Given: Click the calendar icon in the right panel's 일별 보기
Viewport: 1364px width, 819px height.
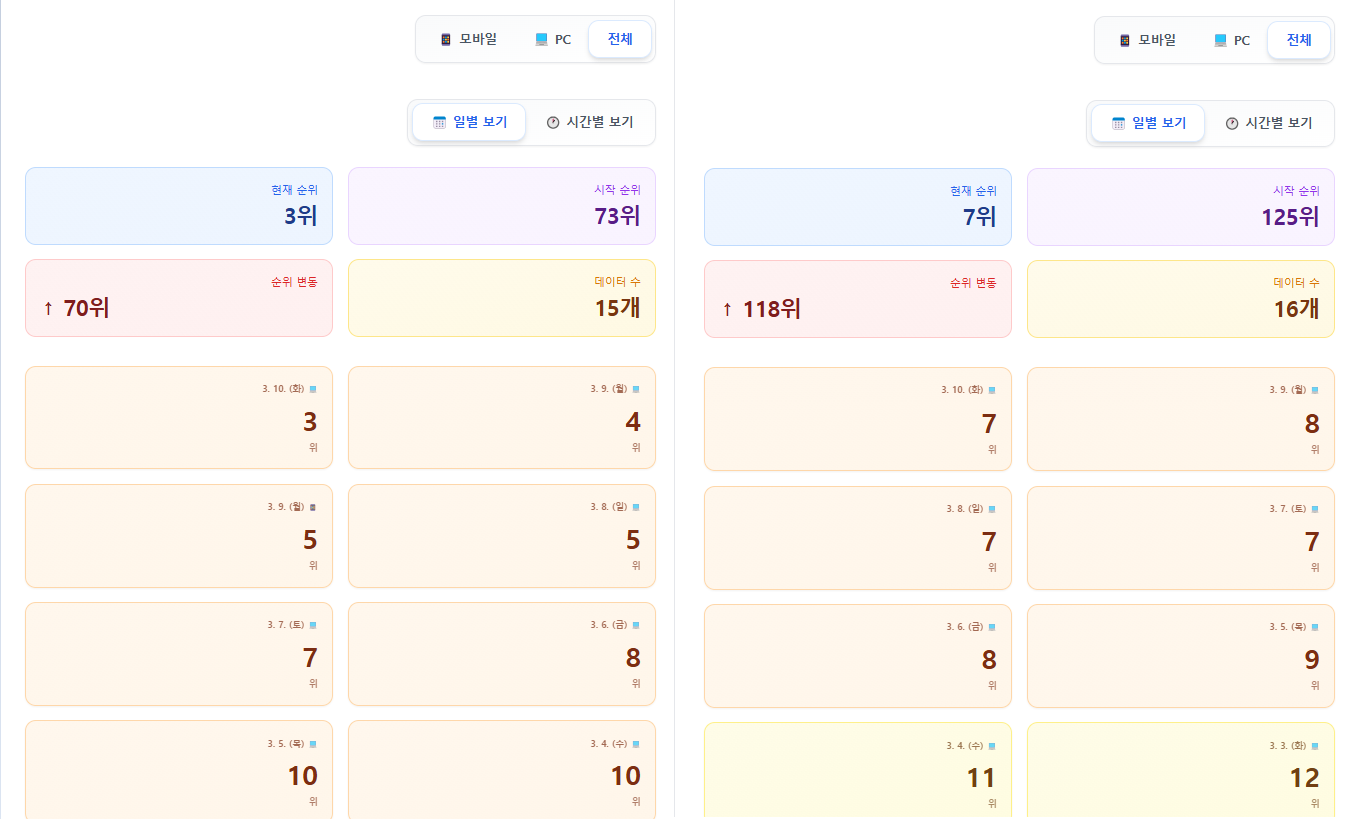Looking at the screenshot, I should click(1118, 123).
